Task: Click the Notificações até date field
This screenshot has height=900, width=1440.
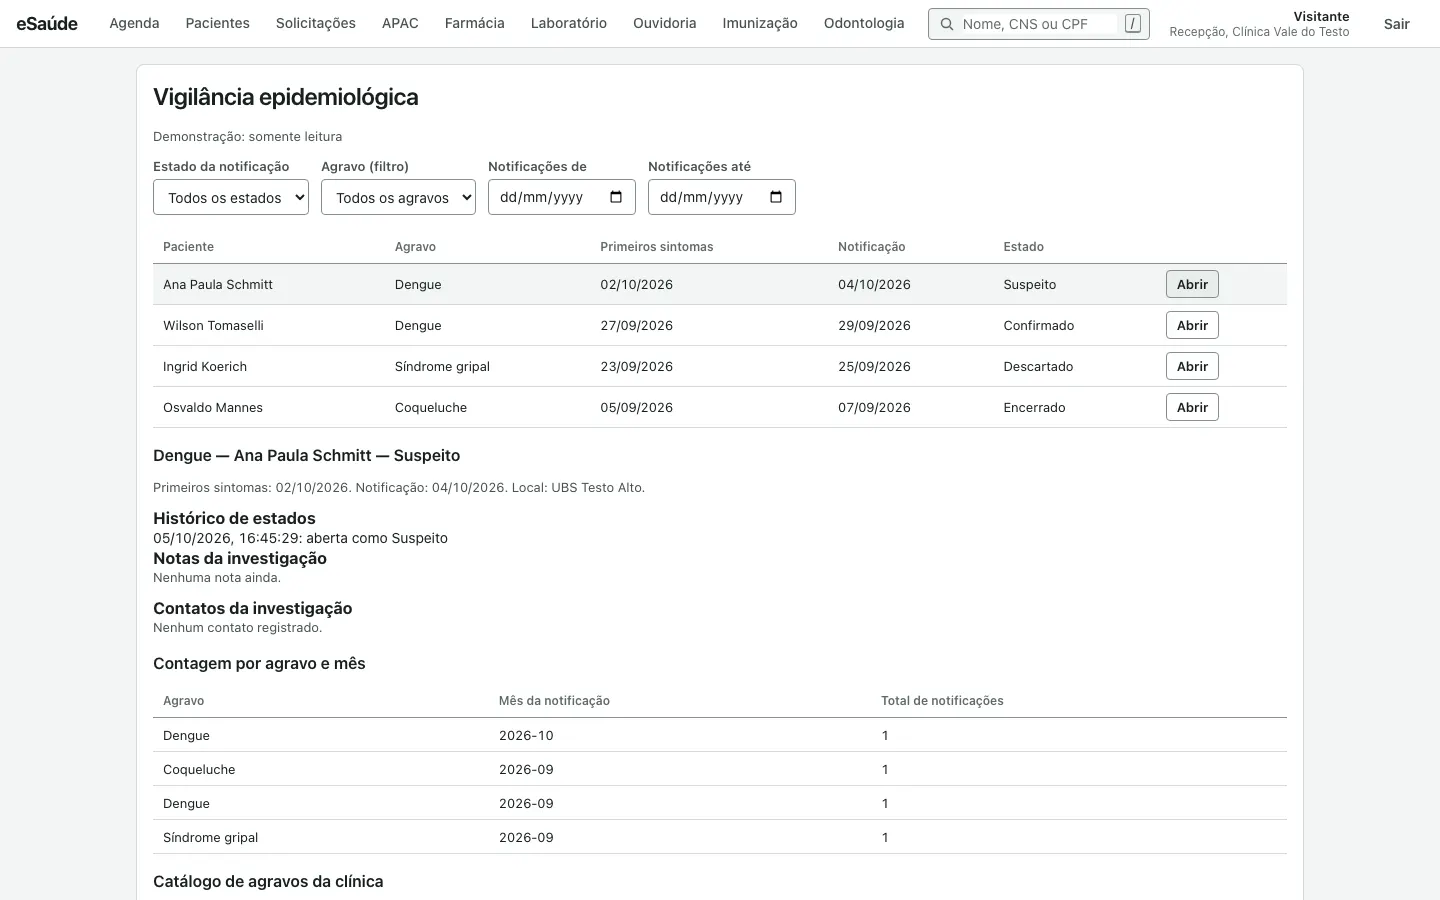Action: pyautogui.click(x=722, y=197)
